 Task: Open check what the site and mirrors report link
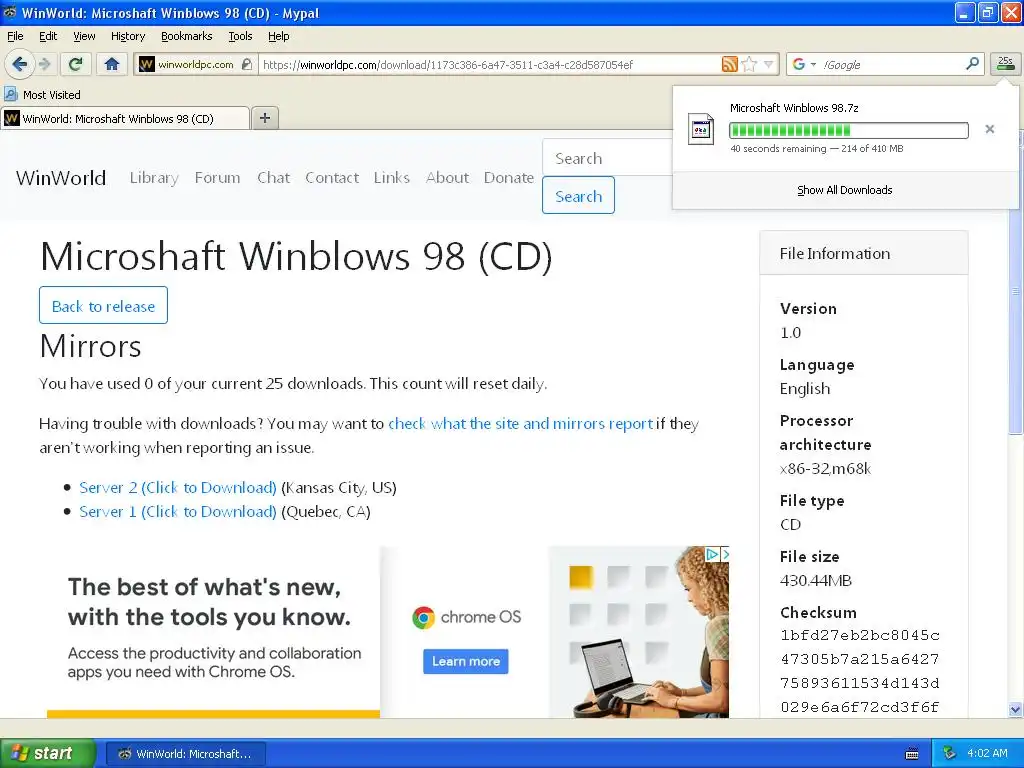pyautogui.click(x=520, y=423)
